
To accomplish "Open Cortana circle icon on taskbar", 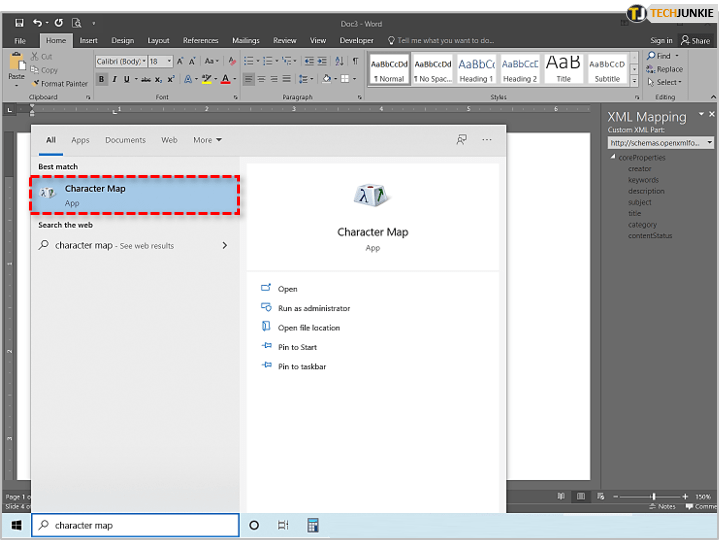I will pyautogui.click(x=254, y=525).
